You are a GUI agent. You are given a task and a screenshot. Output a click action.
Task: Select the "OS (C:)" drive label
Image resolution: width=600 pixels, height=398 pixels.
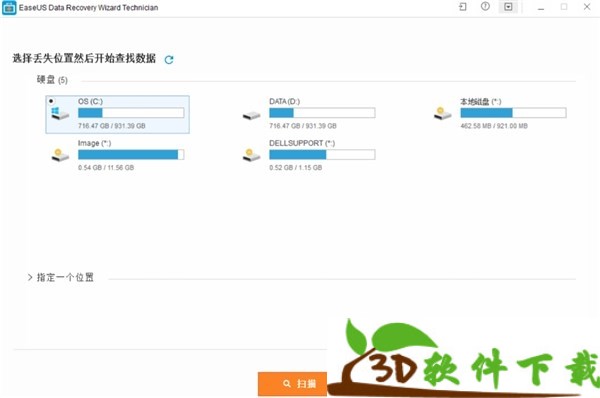point(90,101)
